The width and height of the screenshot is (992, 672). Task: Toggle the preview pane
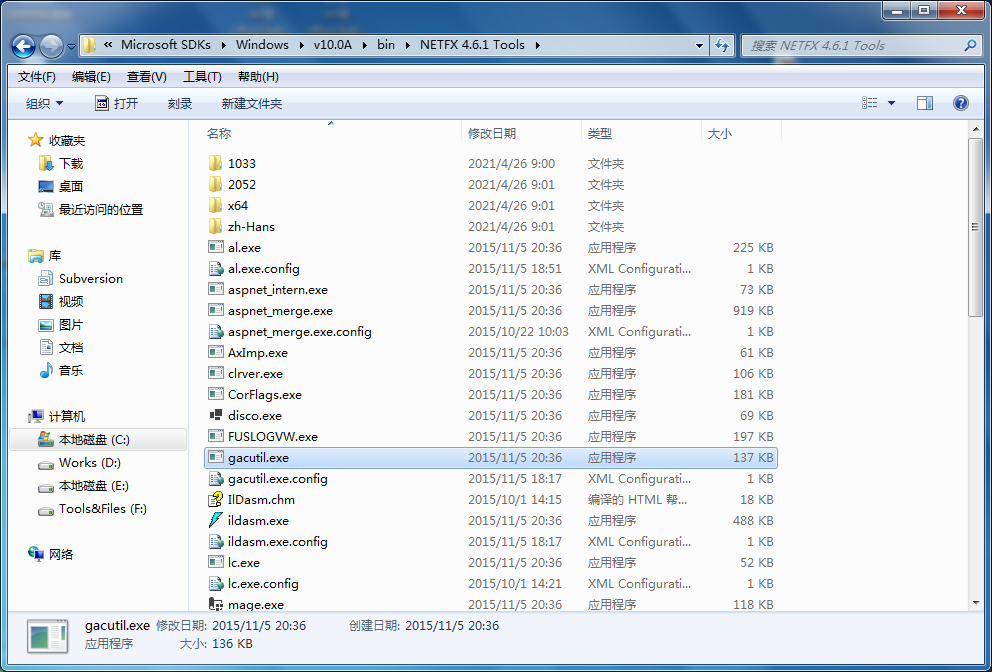[924, 102]
